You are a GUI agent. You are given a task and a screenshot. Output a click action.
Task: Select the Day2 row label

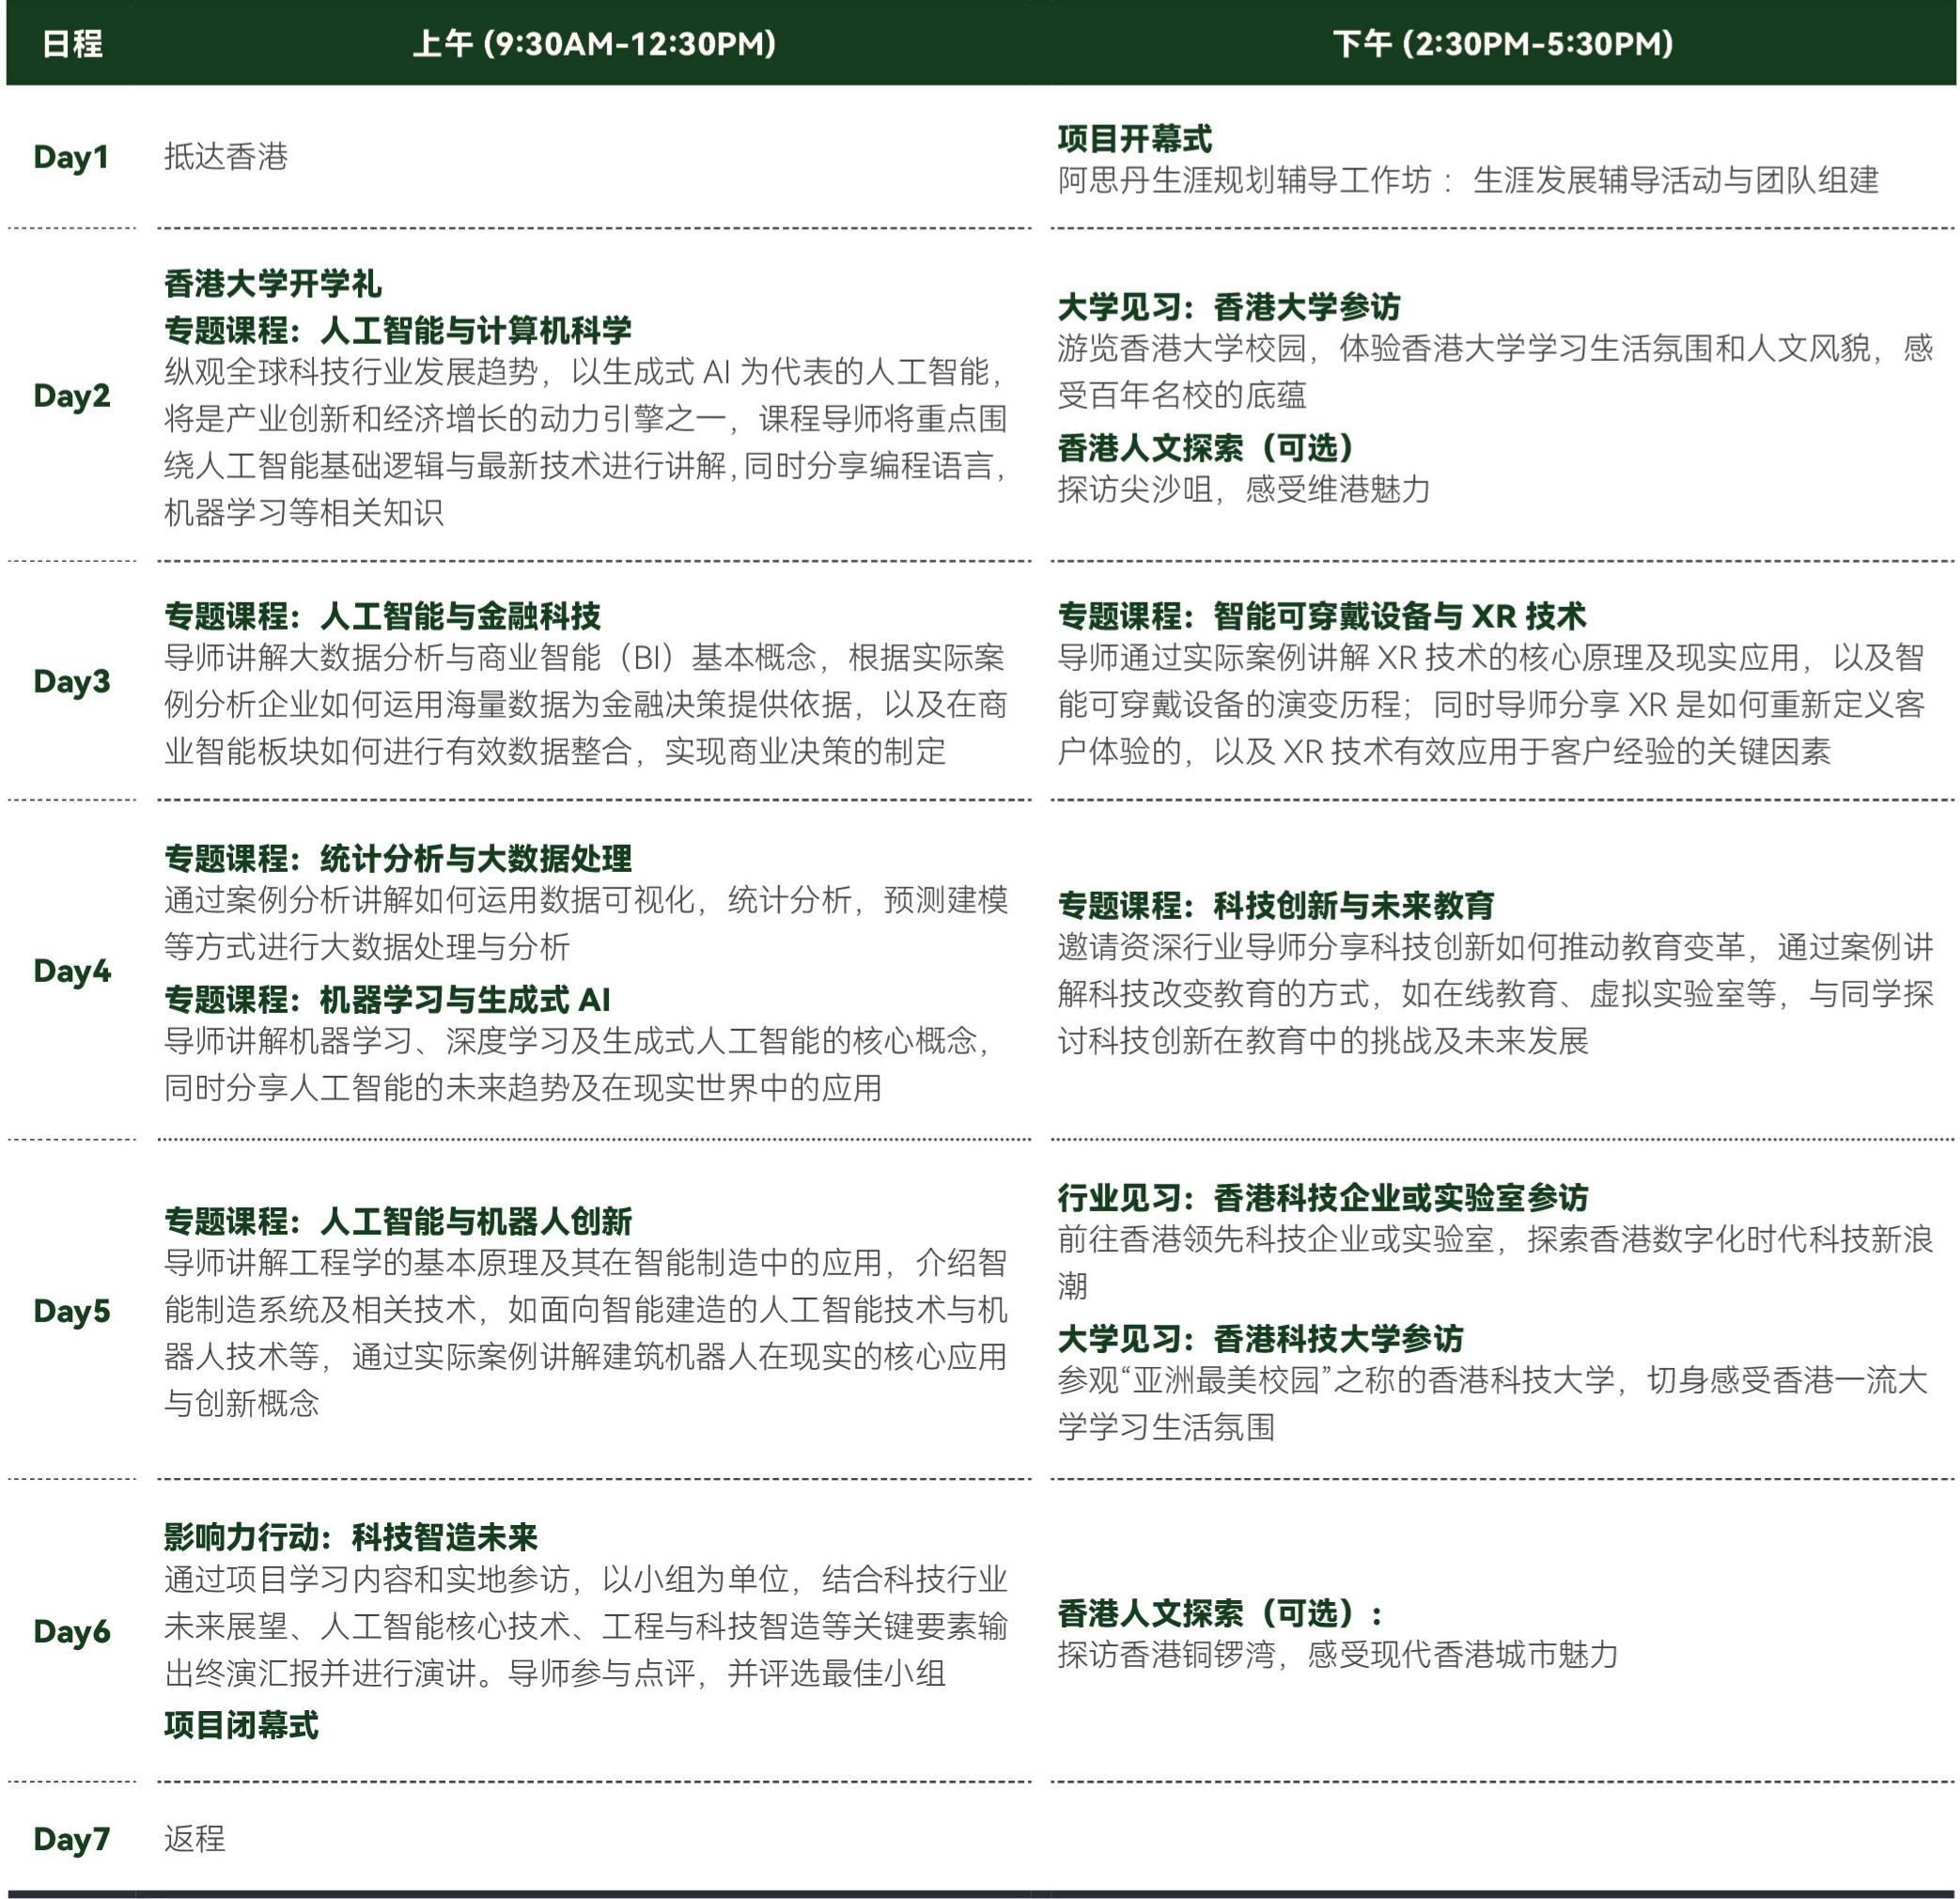pyautogui.click(x=71, y=396)
